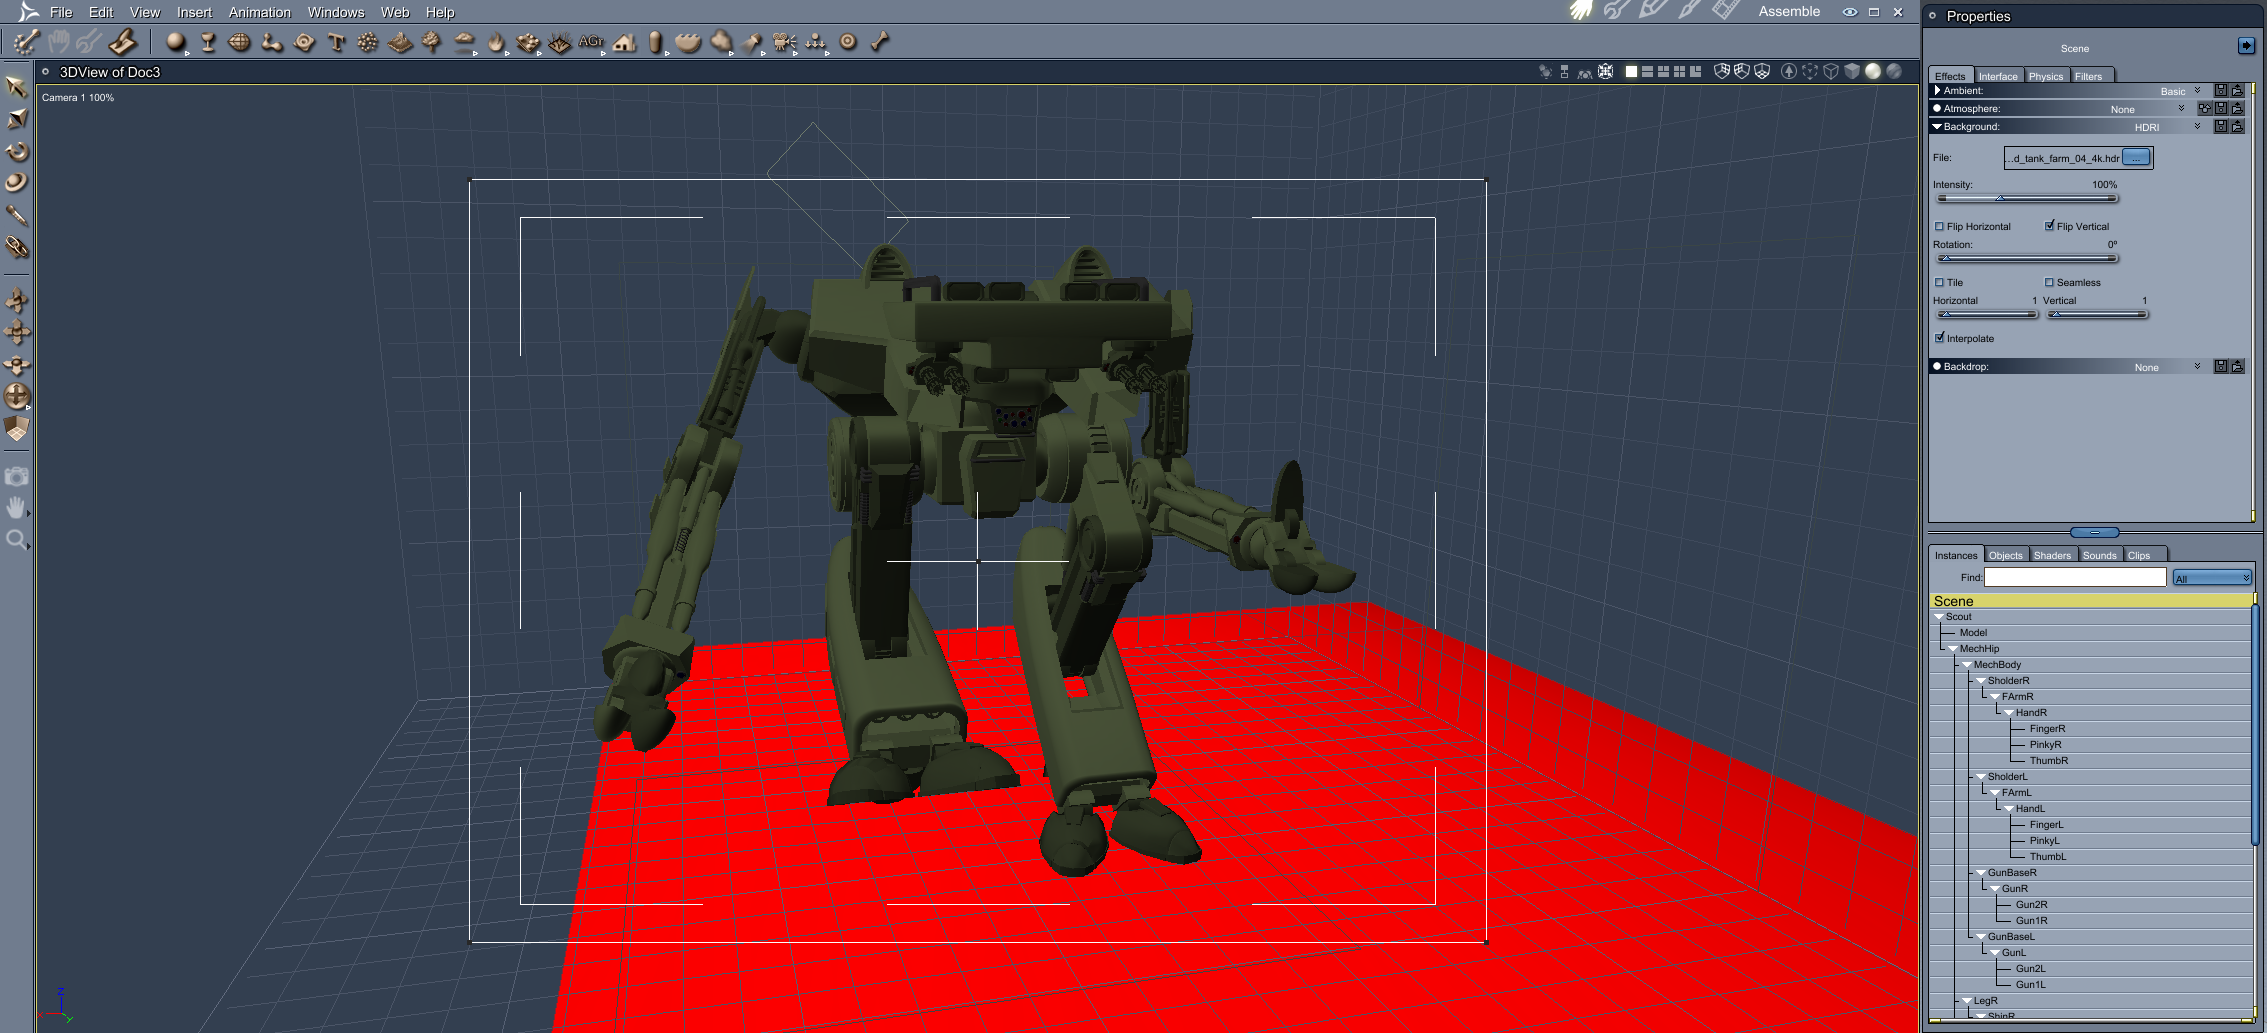Image resolution: width=2267 pixels, height=1033 pixels.
Task: Load a Backdrop preset with folder icon
Action: pyautogui.click(x=2237, y=367)
